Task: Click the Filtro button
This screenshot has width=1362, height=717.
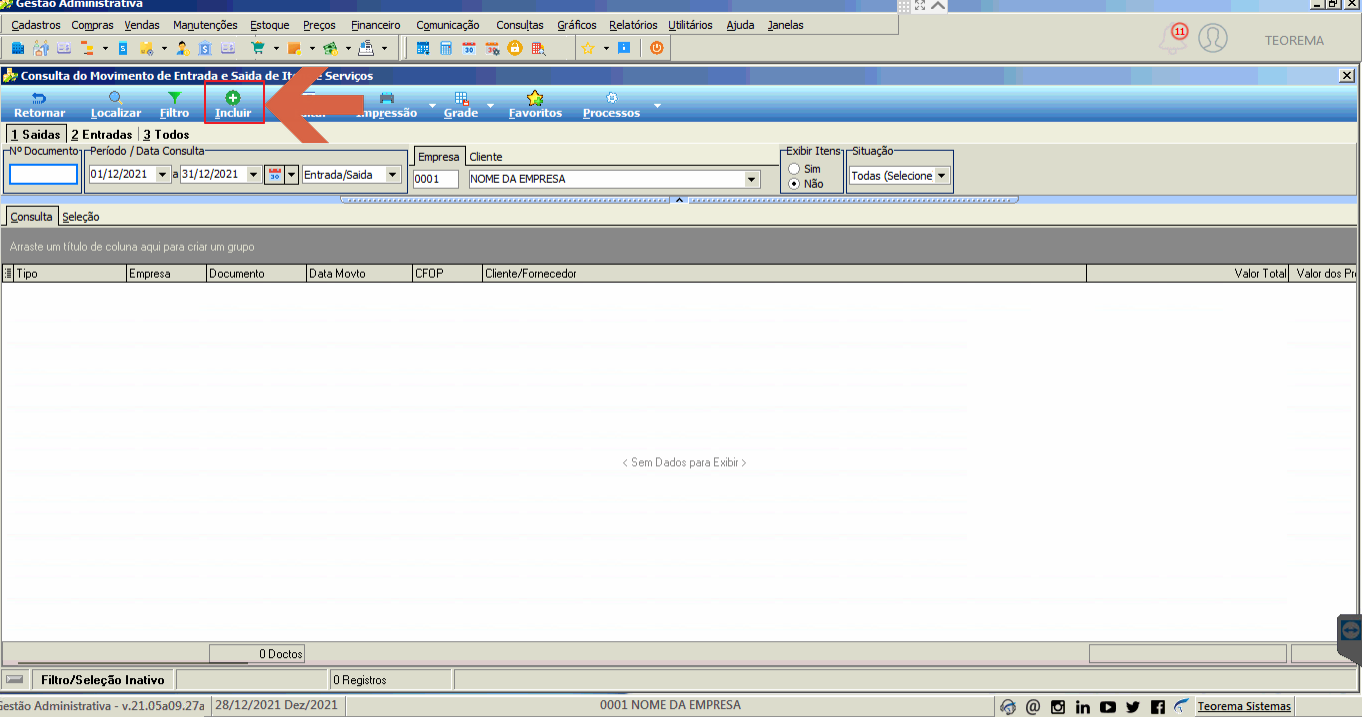Action: point(174,104)
